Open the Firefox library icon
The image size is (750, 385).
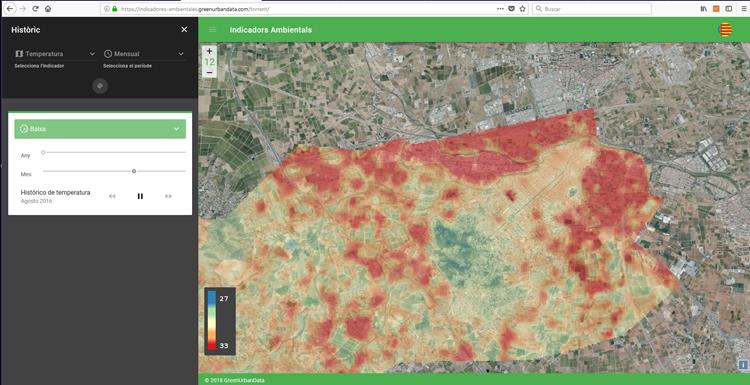pyautogui.click(x=704, y=9)
